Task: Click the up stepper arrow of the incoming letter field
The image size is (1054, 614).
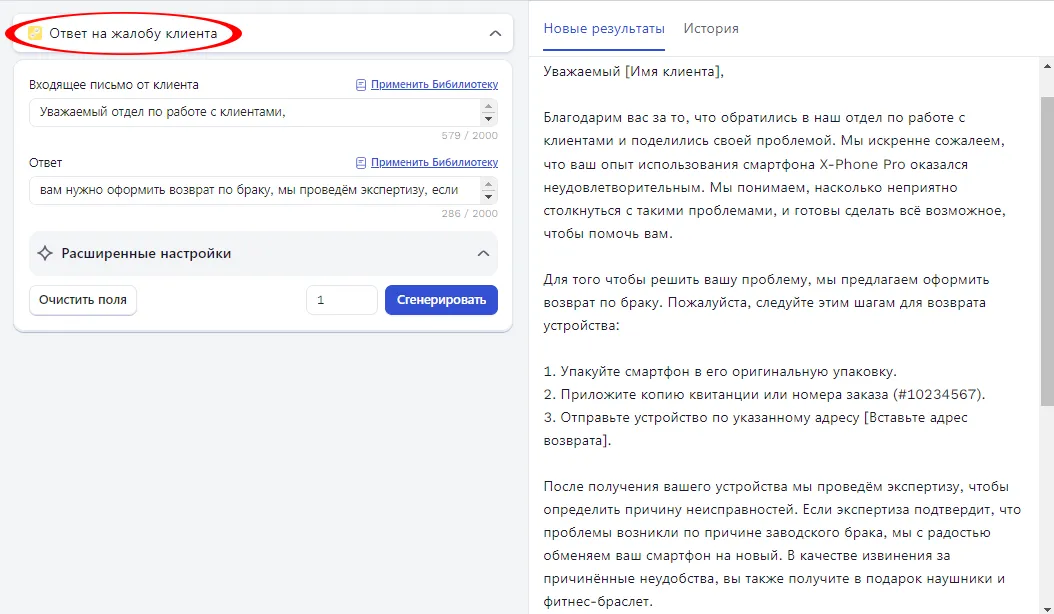Action: (x=489, y=108)
